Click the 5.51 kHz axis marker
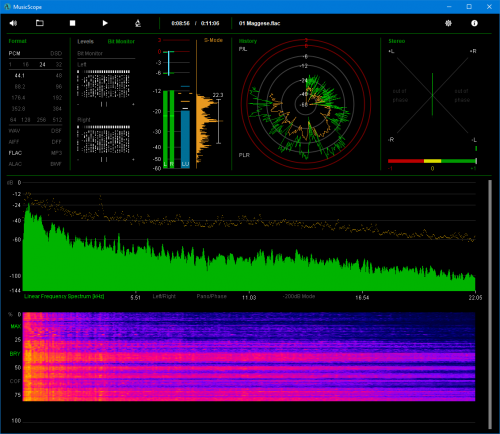This screenshot has width=500, height=434. 135,298
